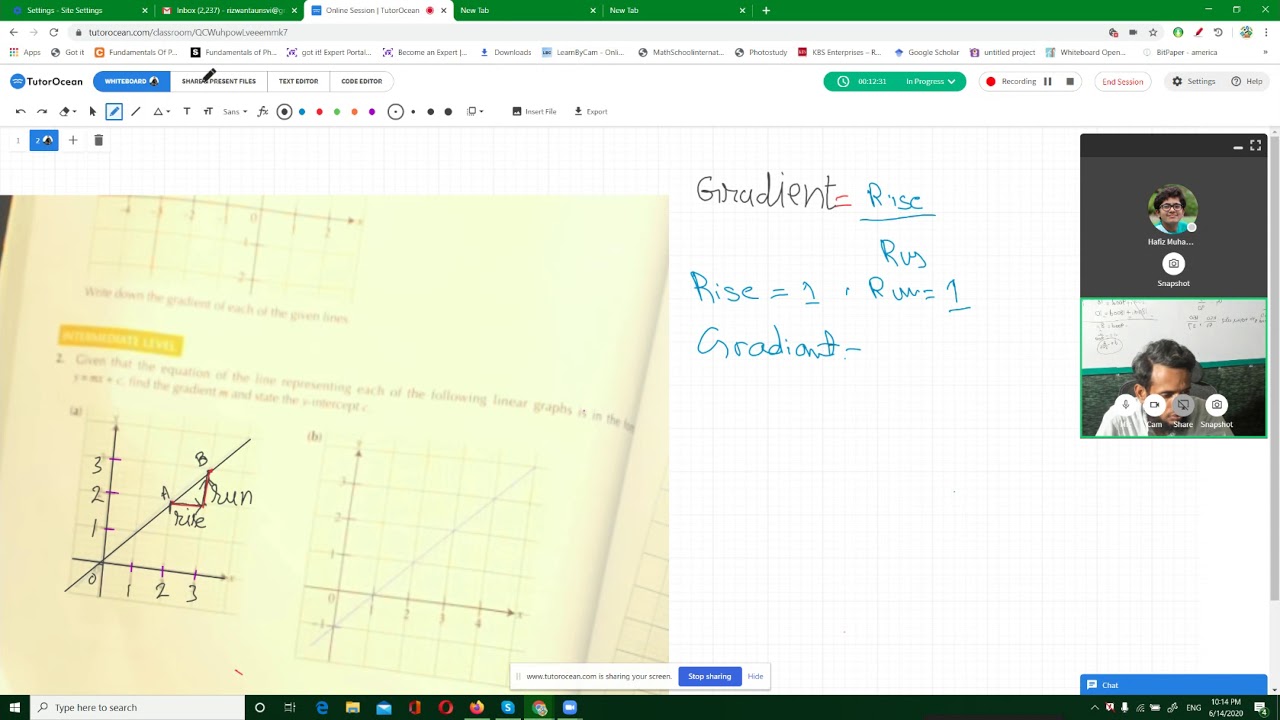The width and height of the screenshot is (1280, 720).
Task: Select the straight line tool
Action: (136, 111)
